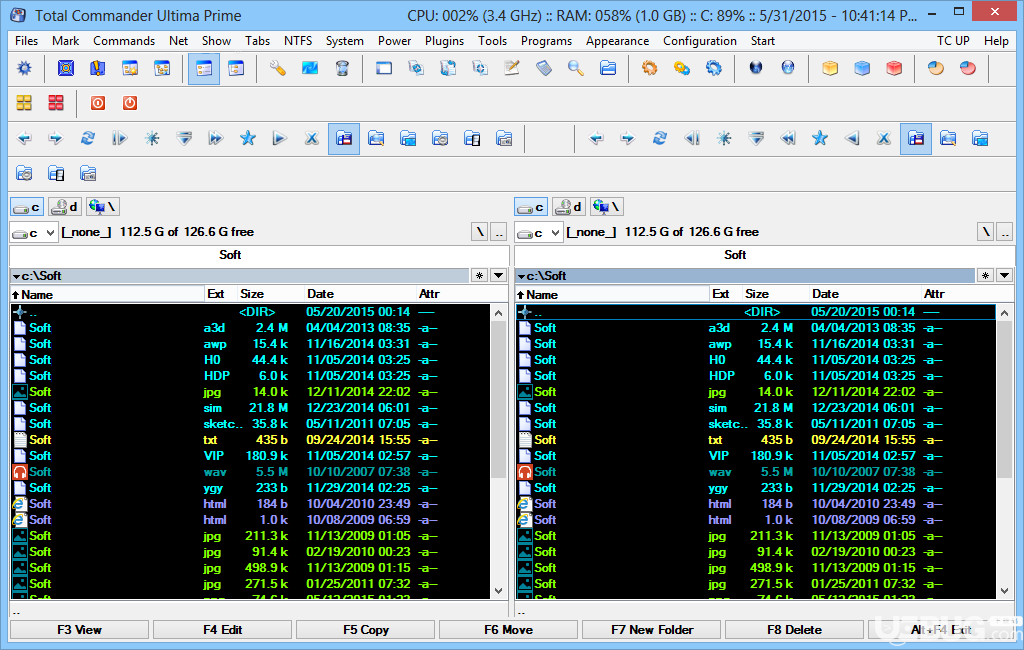Click left panel c:\Soft path bar
The image size is (1024, 650).
[240, 276]
